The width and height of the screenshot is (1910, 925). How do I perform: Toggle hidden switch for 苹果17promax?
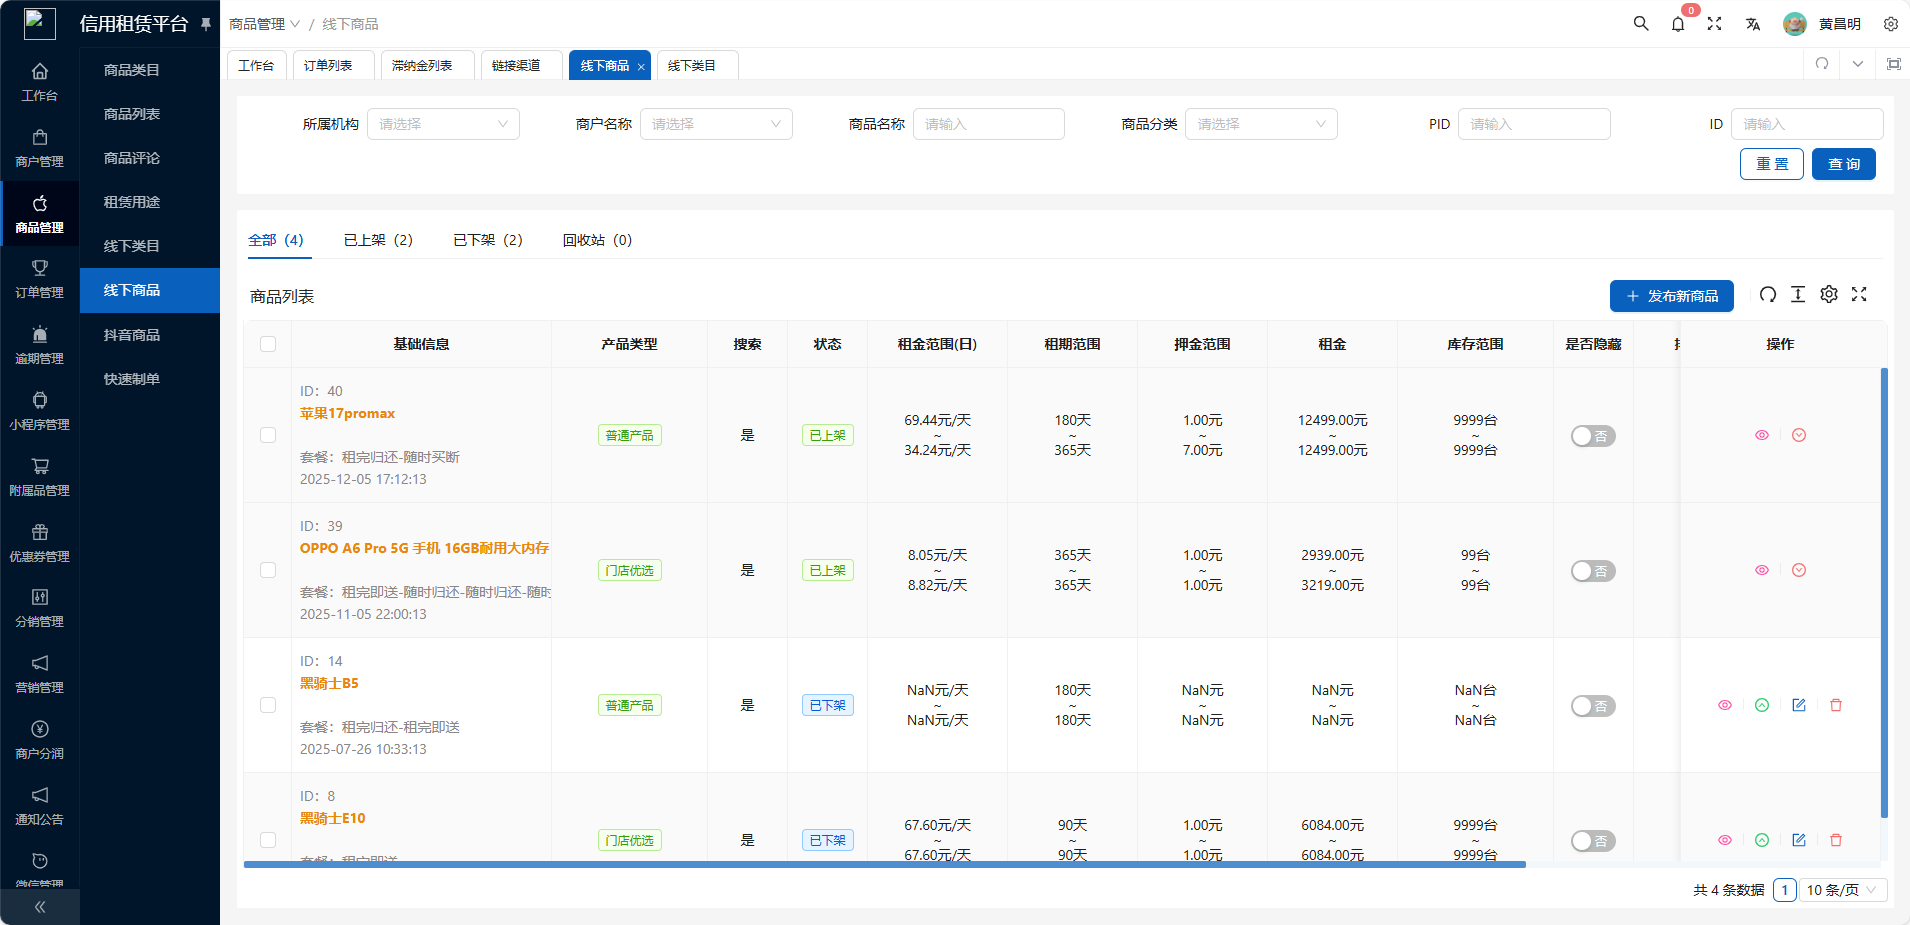click(x=1592, y=436)
